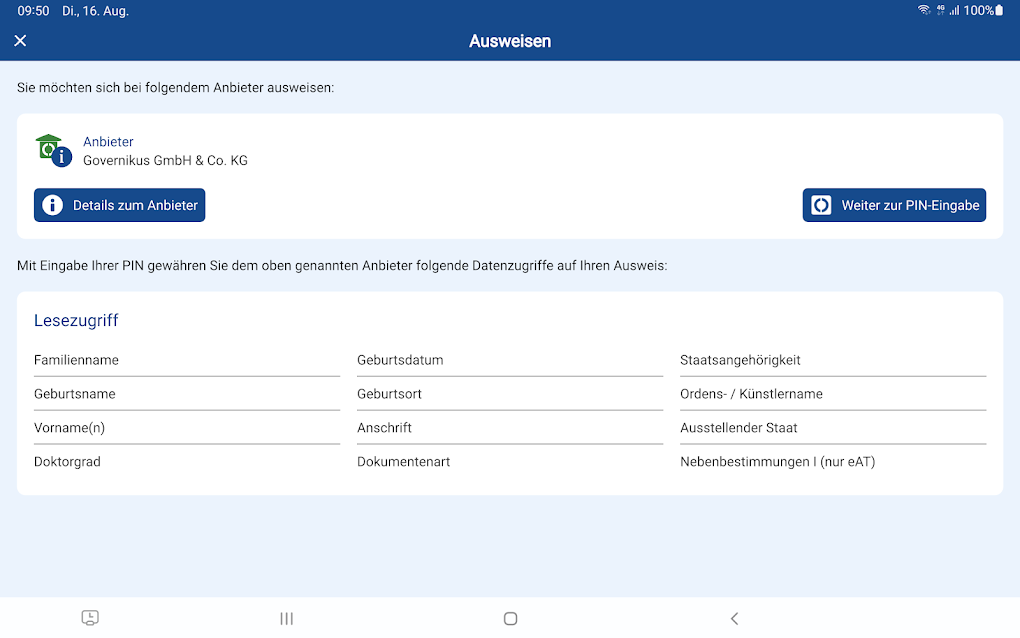Viewport: 1020px width, 638px height.
Task: Tap the screenshot icon in the navigation bar
Action: tap(90, 618)
